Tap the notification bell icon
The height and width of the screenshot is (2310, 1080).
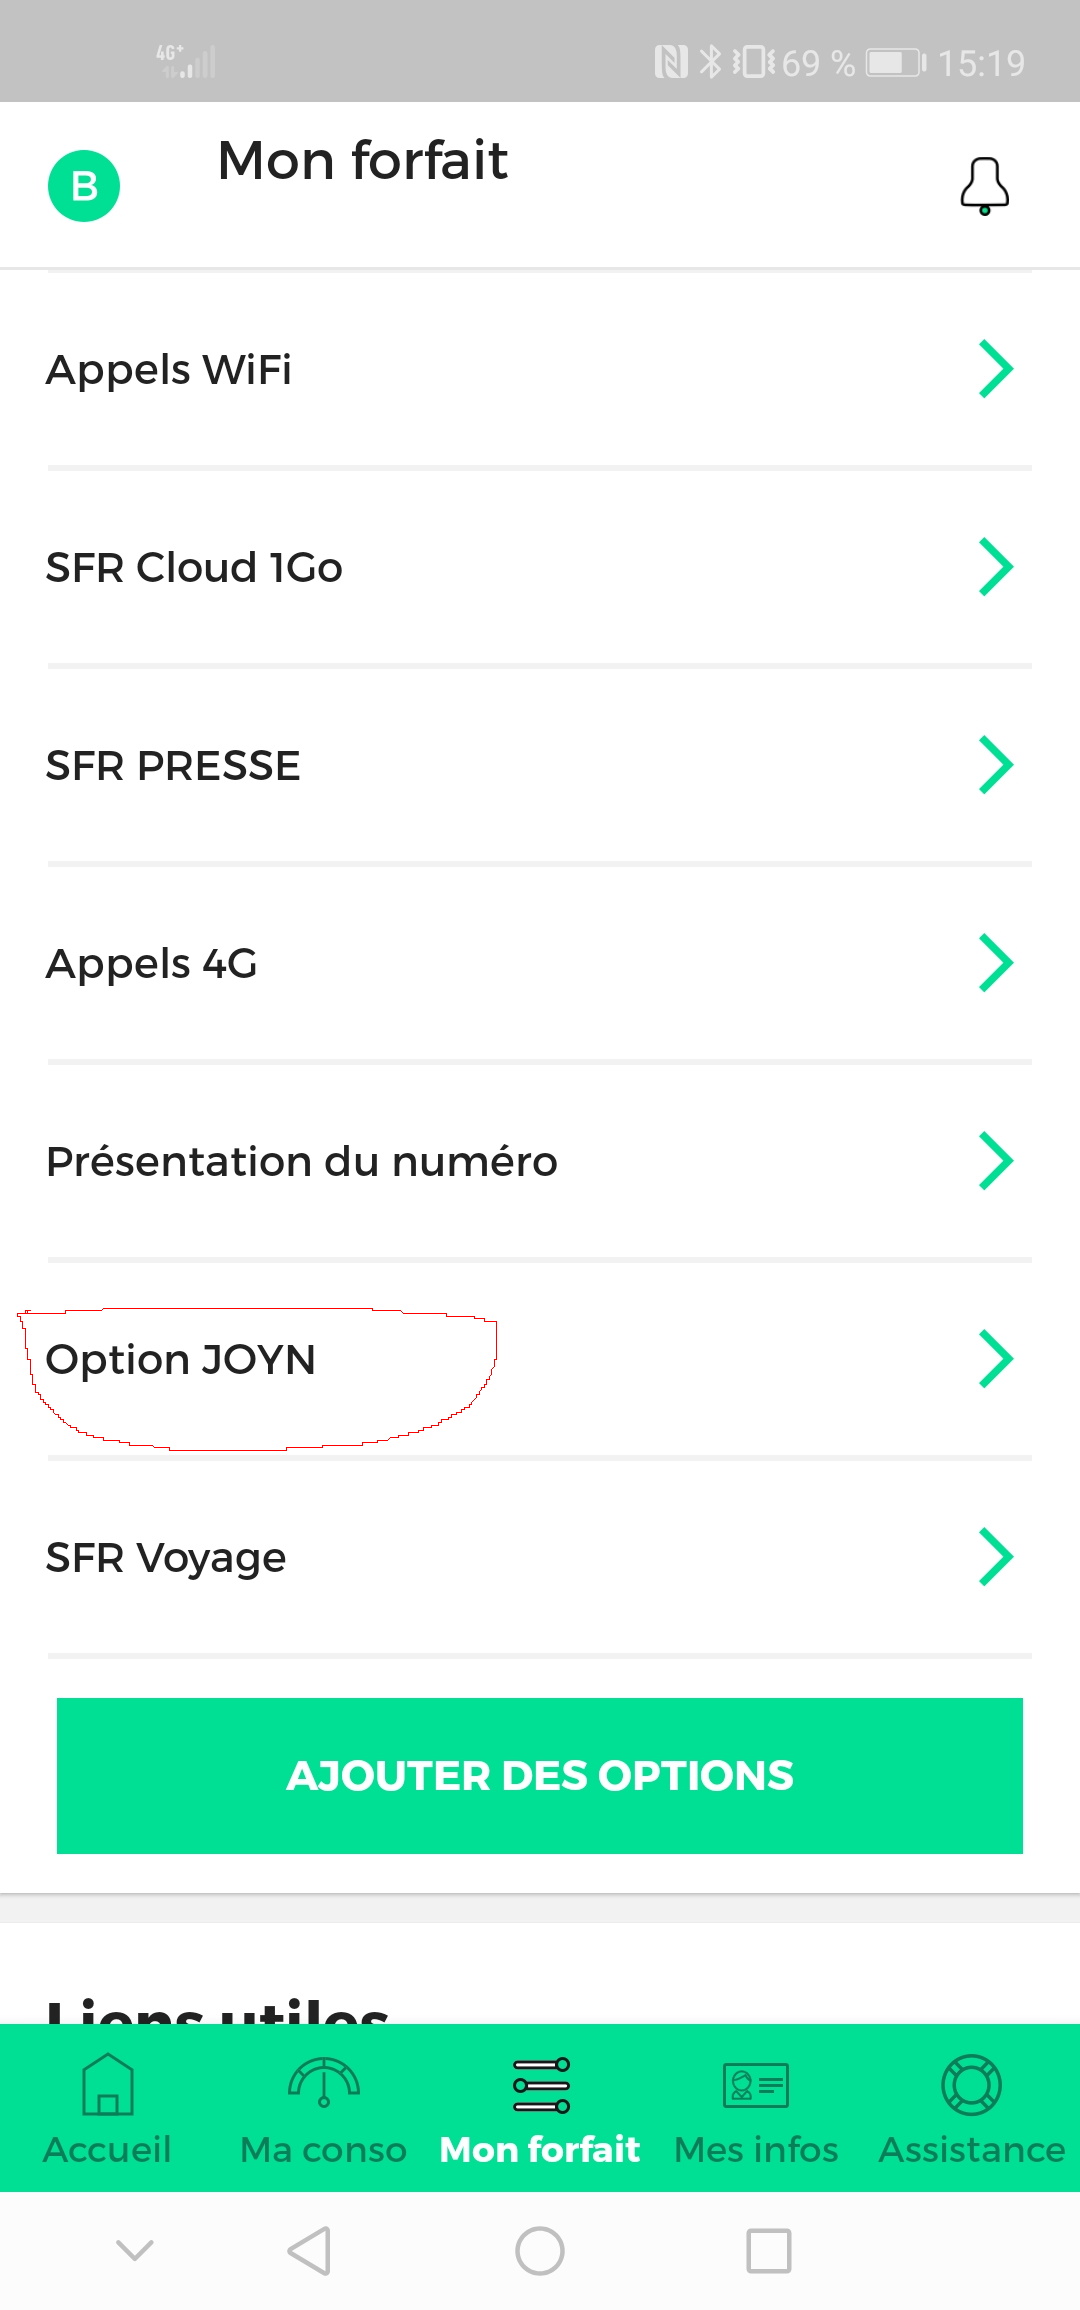984,186
